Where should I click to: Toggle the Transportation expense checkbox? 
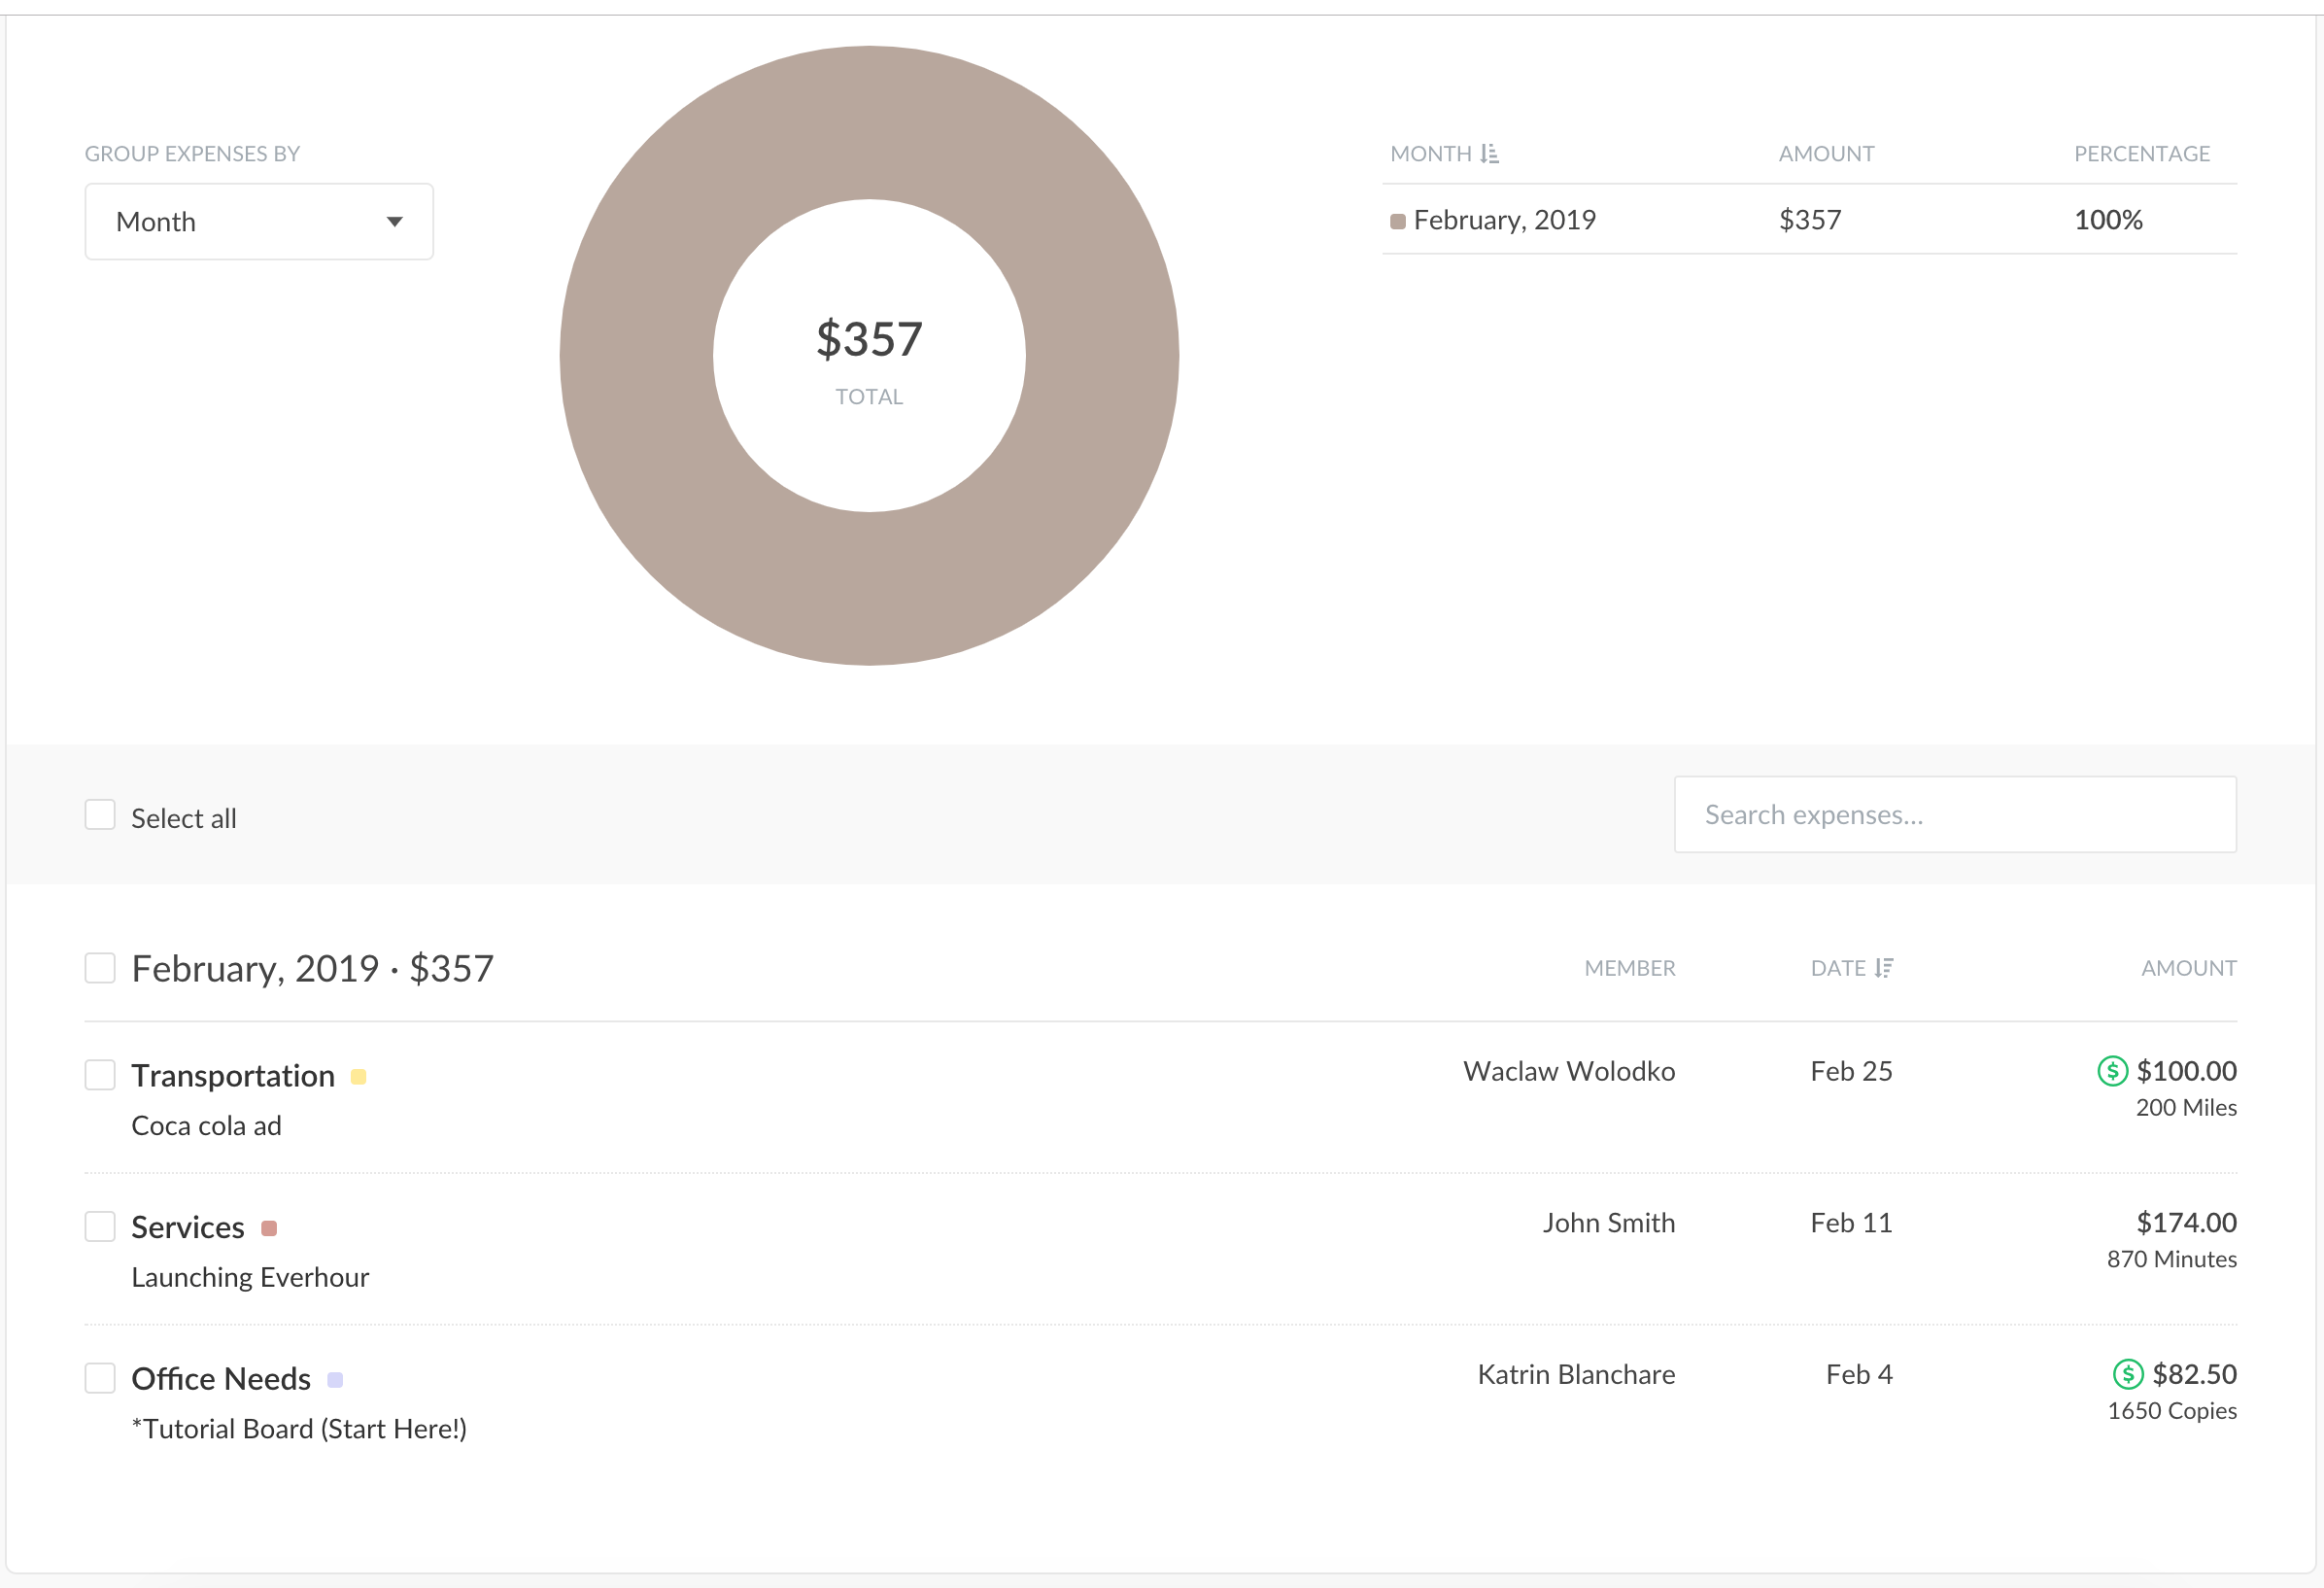tap(101, 1072)
